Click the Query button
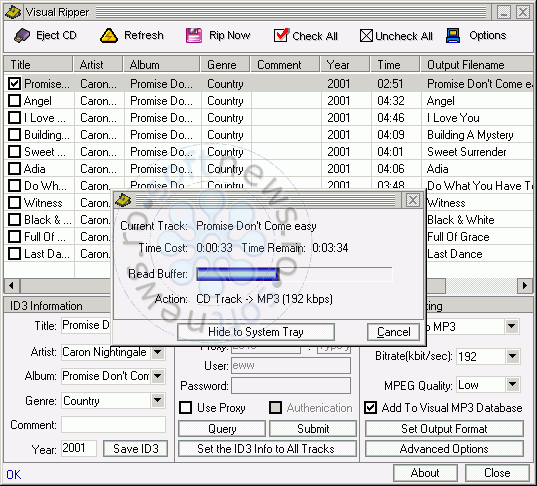 [x=222, y=428]
